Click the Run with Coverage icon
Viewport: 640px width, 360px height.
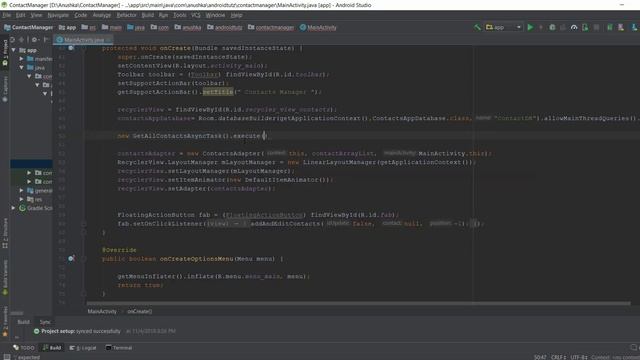coord(563,27)
